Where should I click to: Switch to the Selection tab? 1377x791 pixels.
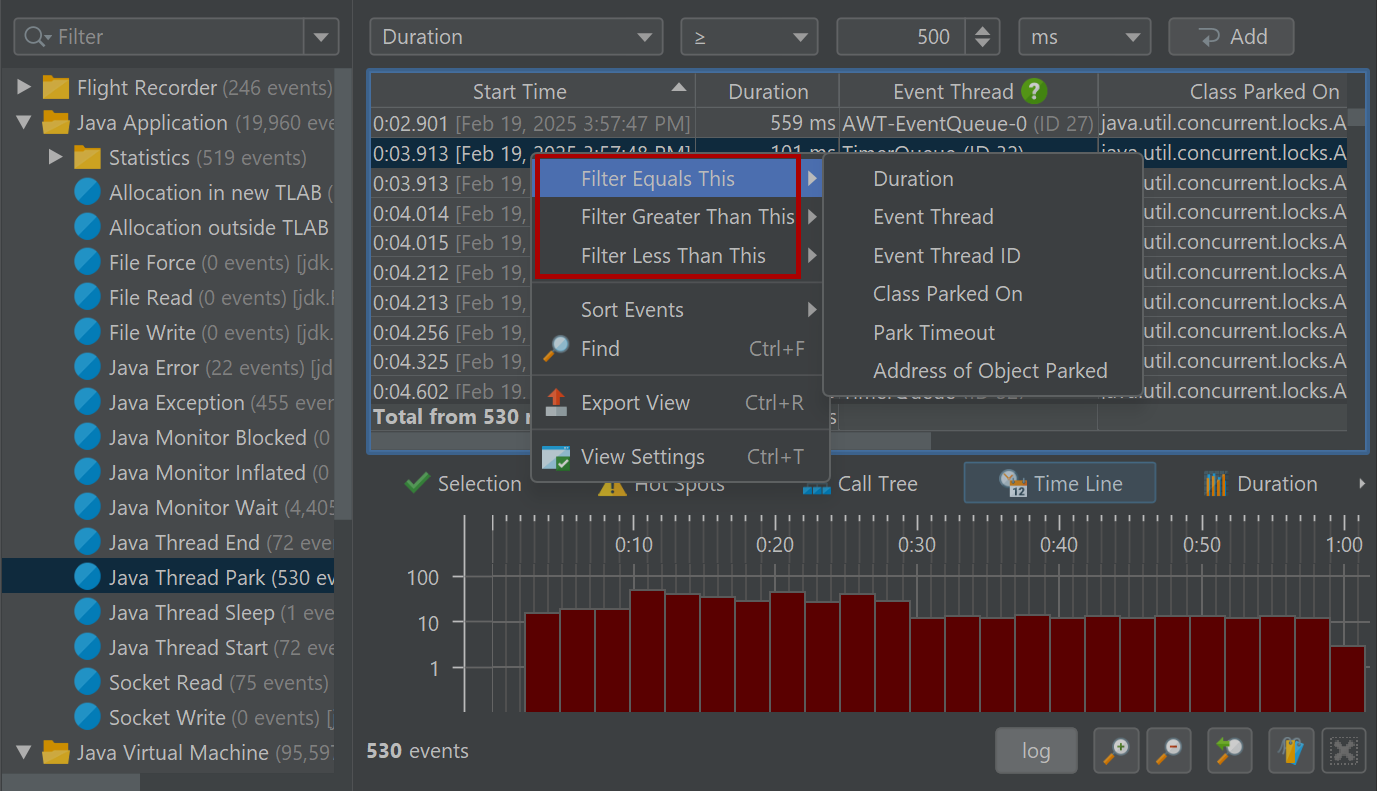pos(463,484)
